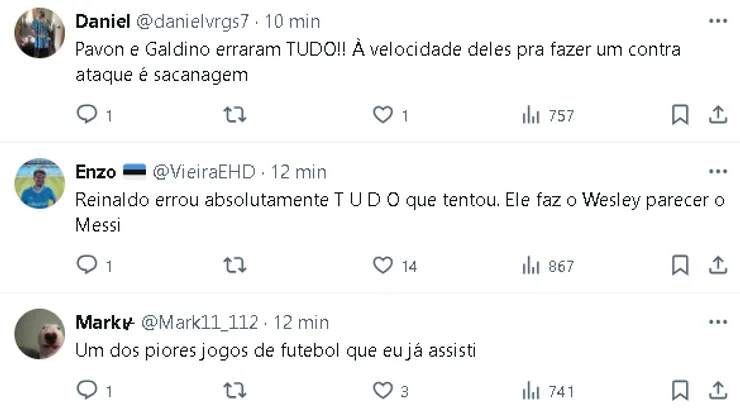The image size is (740, 416).
Task: Click Enzo's profile avatar
Action: (40, 183)
